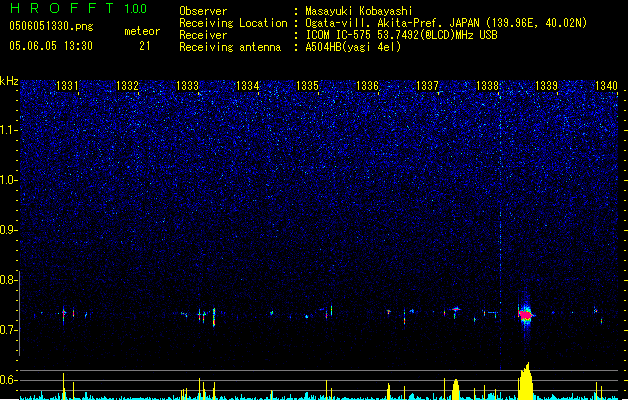Viewport: 629px width, 400px height.
Task: Click the tallest yellow power peak near 1339
Action: point(526,381)
